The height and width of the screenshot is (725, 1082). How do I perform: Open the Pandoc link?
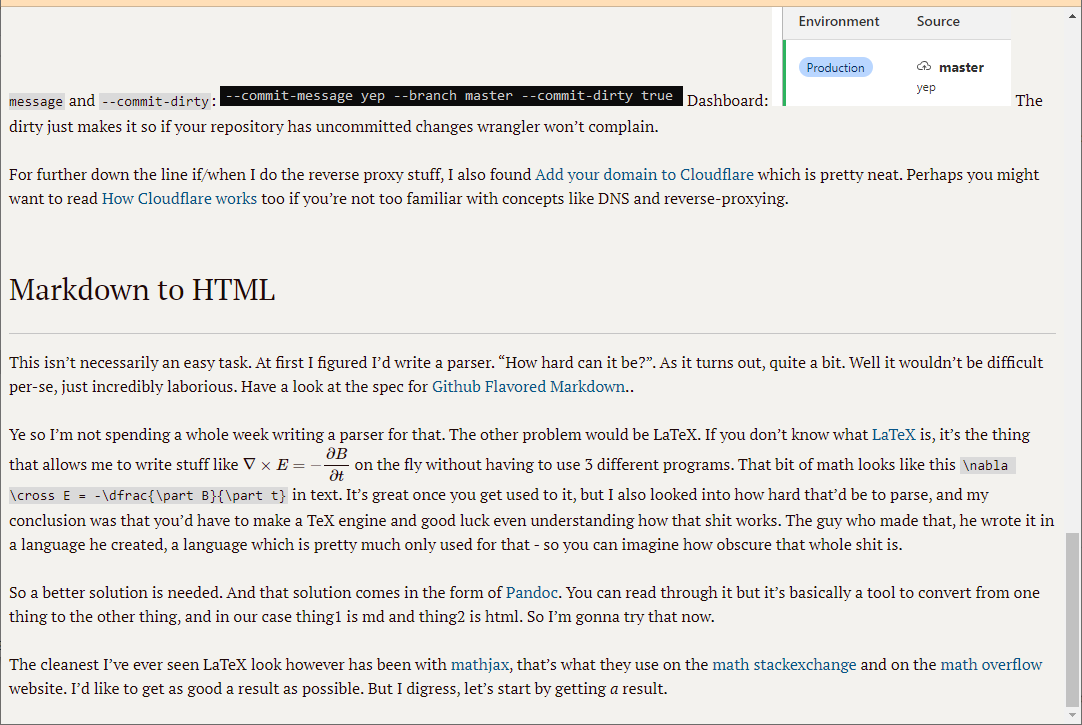531,592
